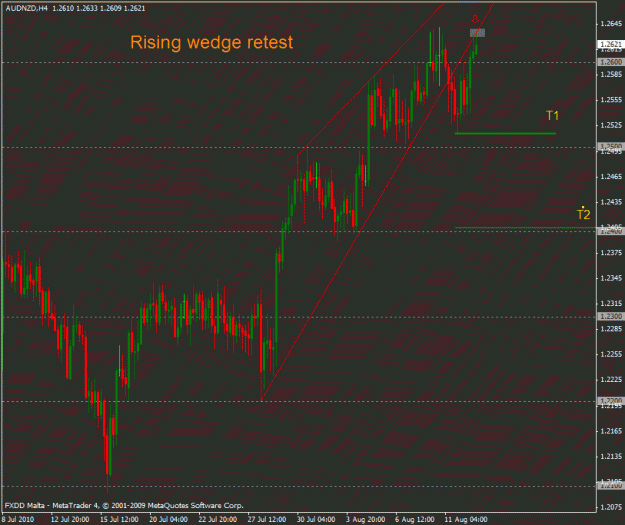Viewport: 625px width, 525px height.
Task: Click the red down arrow marker
Action: [474, 19]
